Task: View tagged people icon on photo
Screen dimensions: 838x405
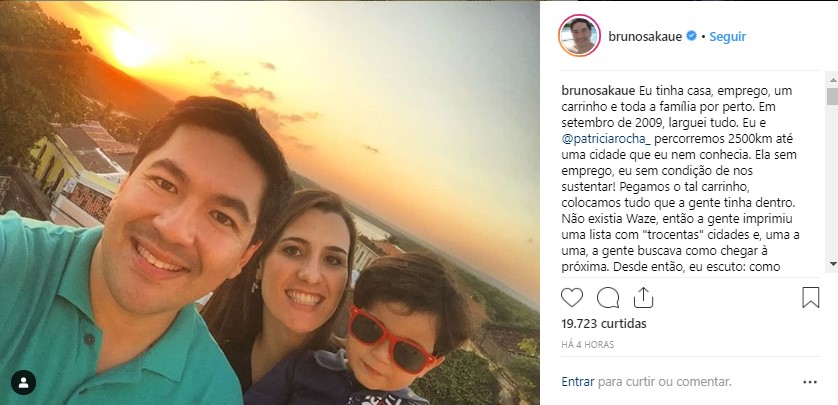Action: [x=24, y=383]
